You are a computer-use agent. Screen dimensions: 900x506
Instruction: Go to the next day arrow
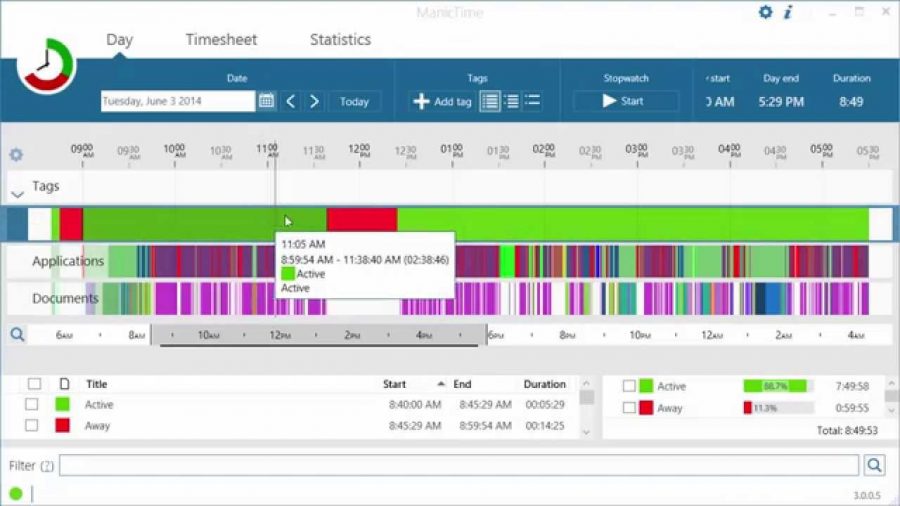(x=314, y=102)
